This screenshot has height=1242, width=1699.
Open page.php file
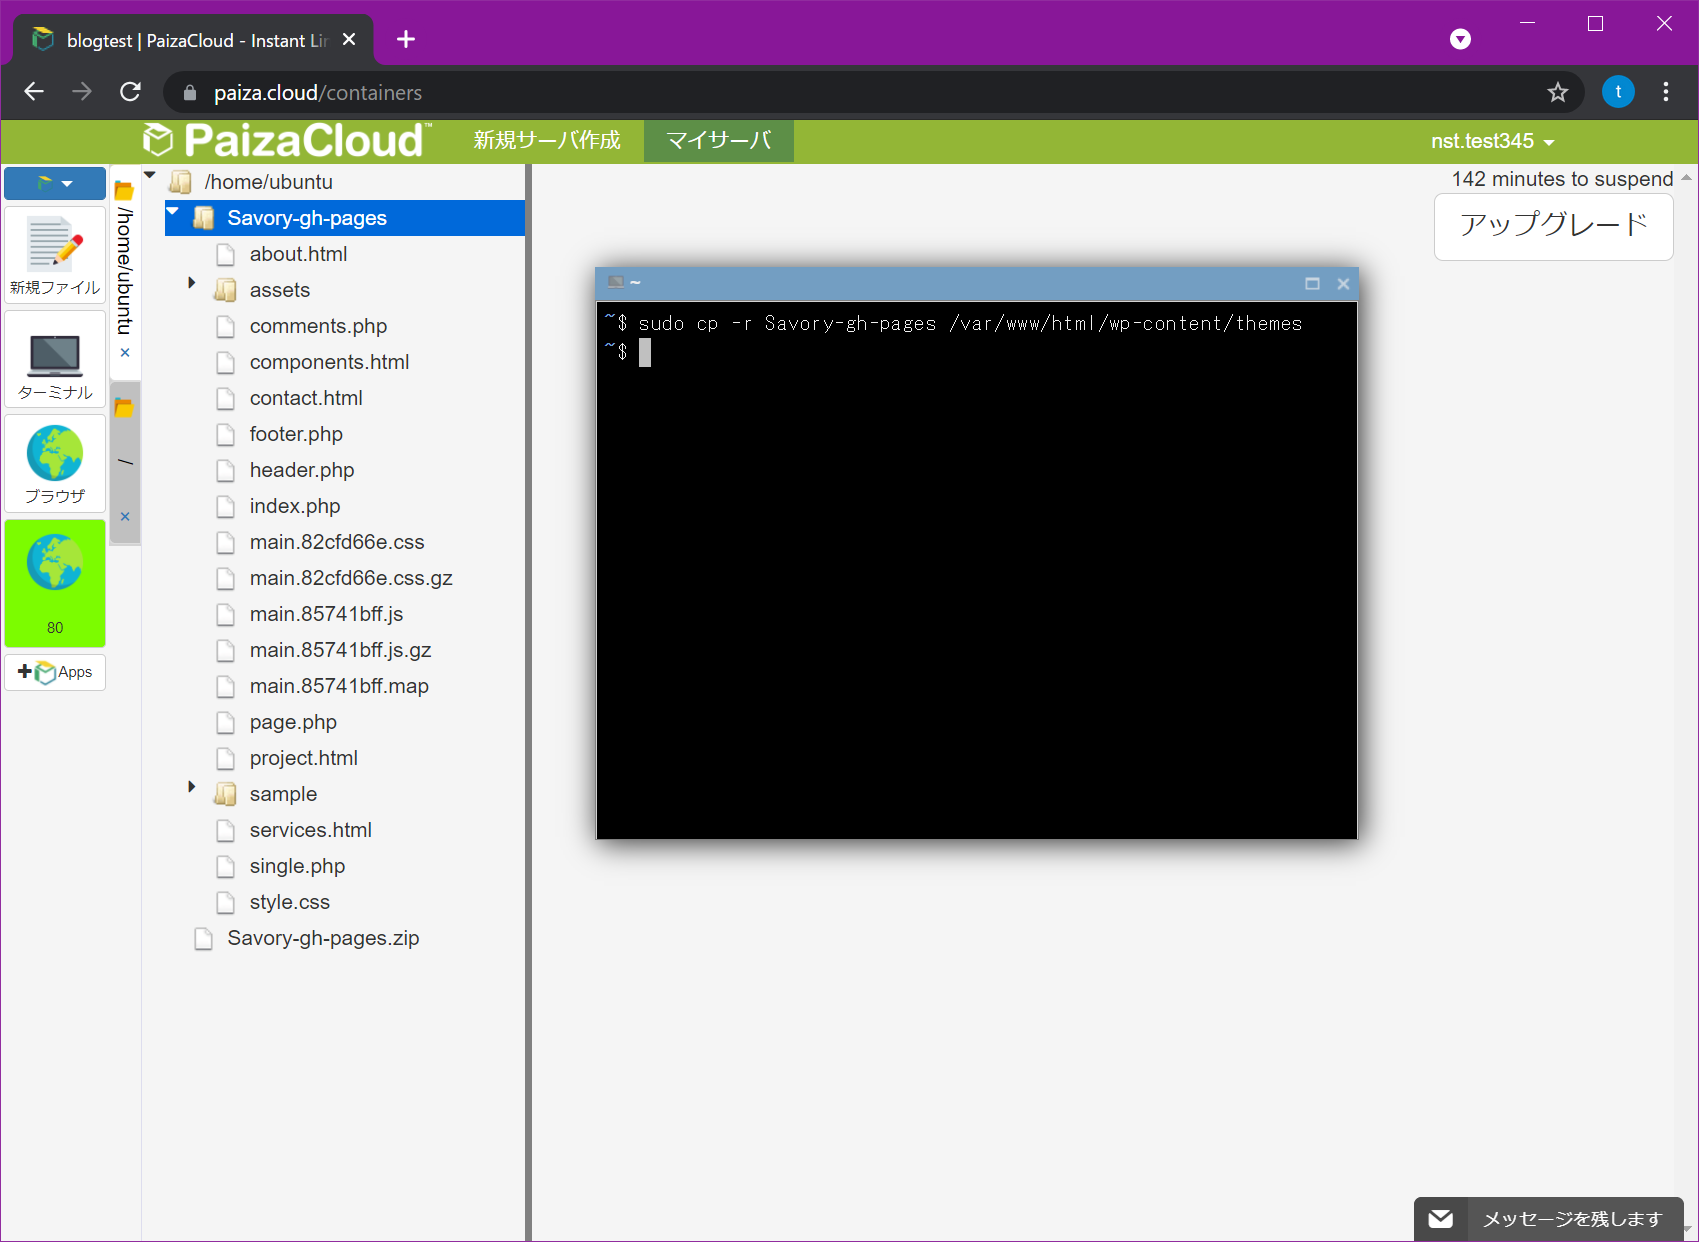(293, 722)
